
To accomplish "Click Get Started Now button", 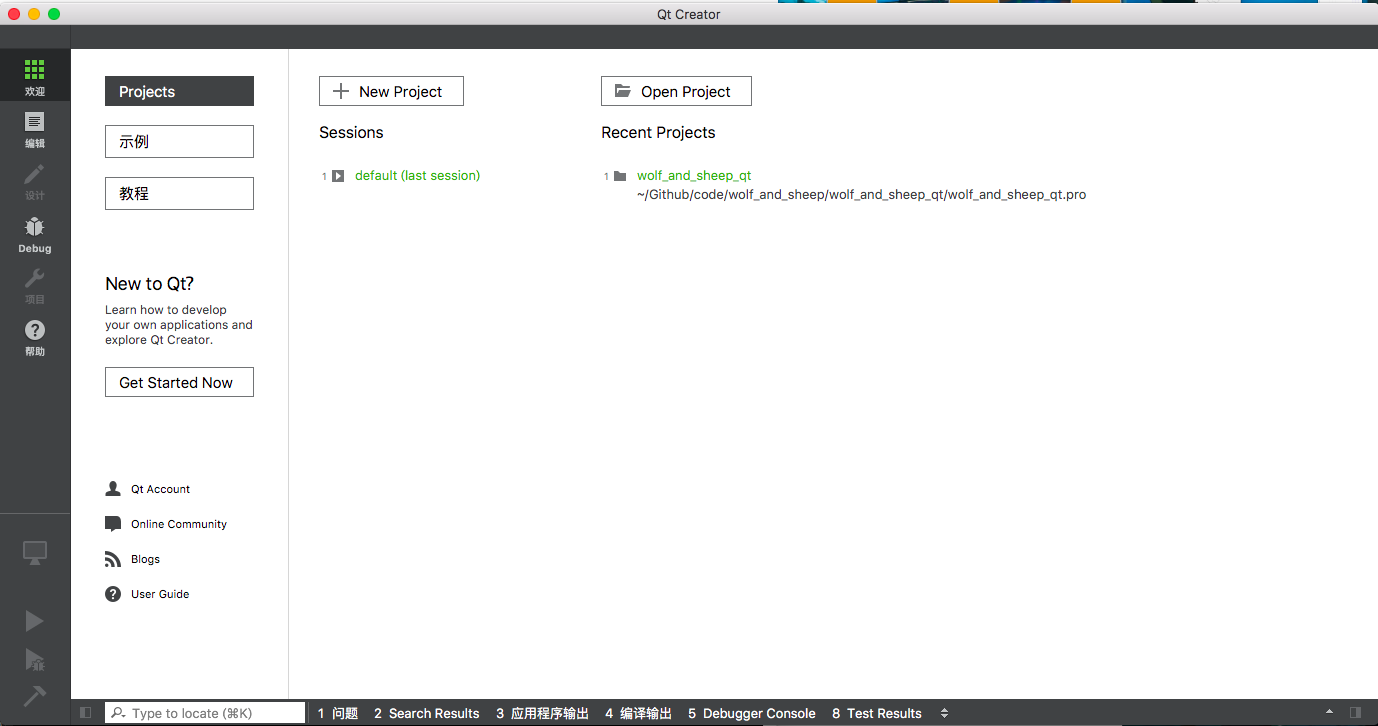I will [x=179, y=382].
